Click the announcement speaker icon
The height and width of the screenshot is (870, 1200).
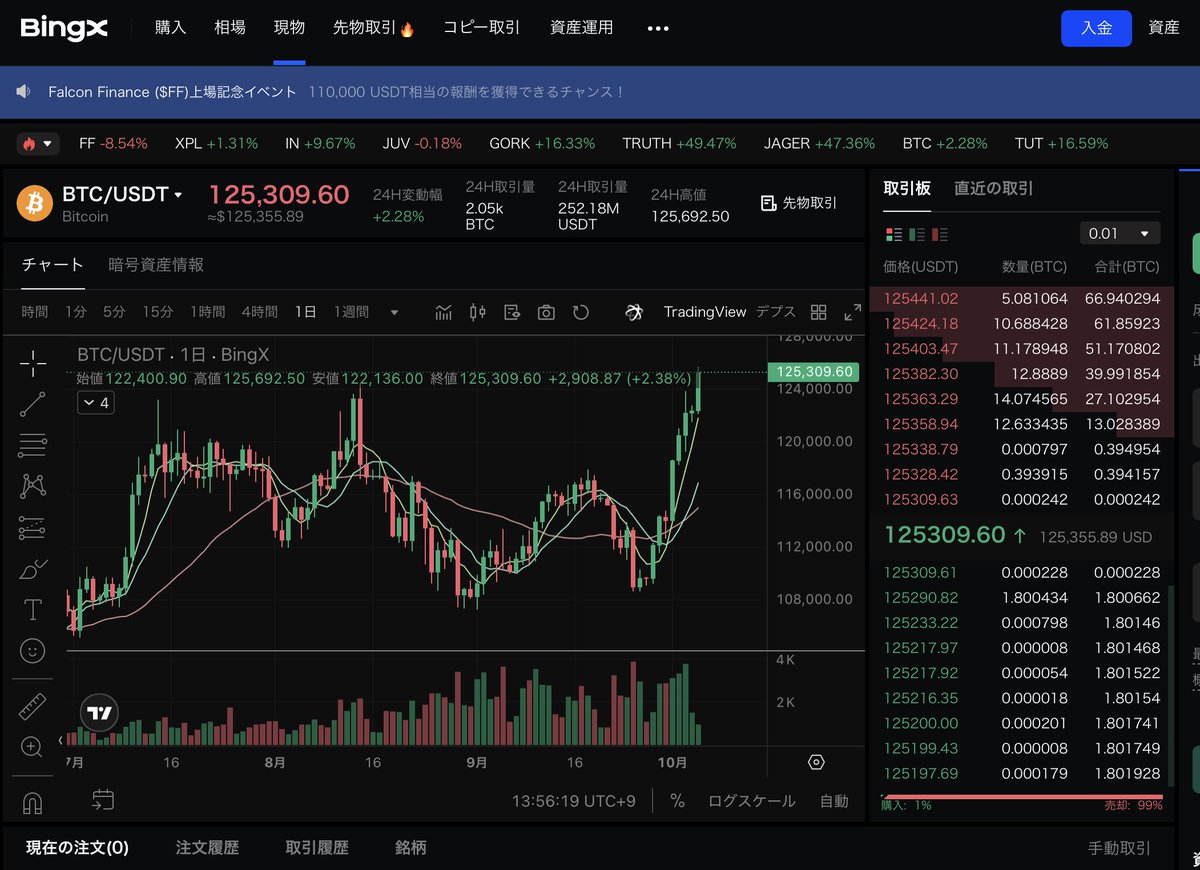pyautogui.click(x=24, y=92)
